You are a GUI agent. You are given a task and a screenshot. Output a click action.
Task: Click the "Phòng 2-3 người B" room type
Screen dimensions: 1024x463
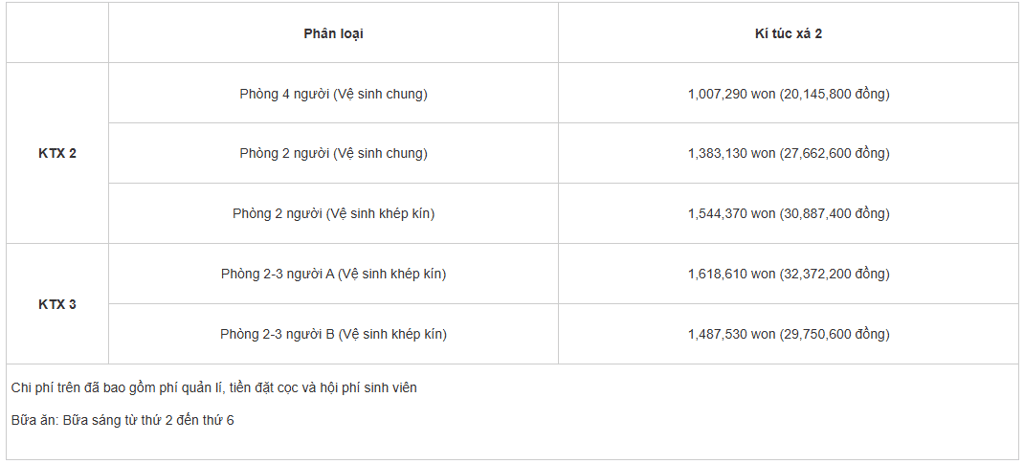pyautogui.click(x=333, y=334)
